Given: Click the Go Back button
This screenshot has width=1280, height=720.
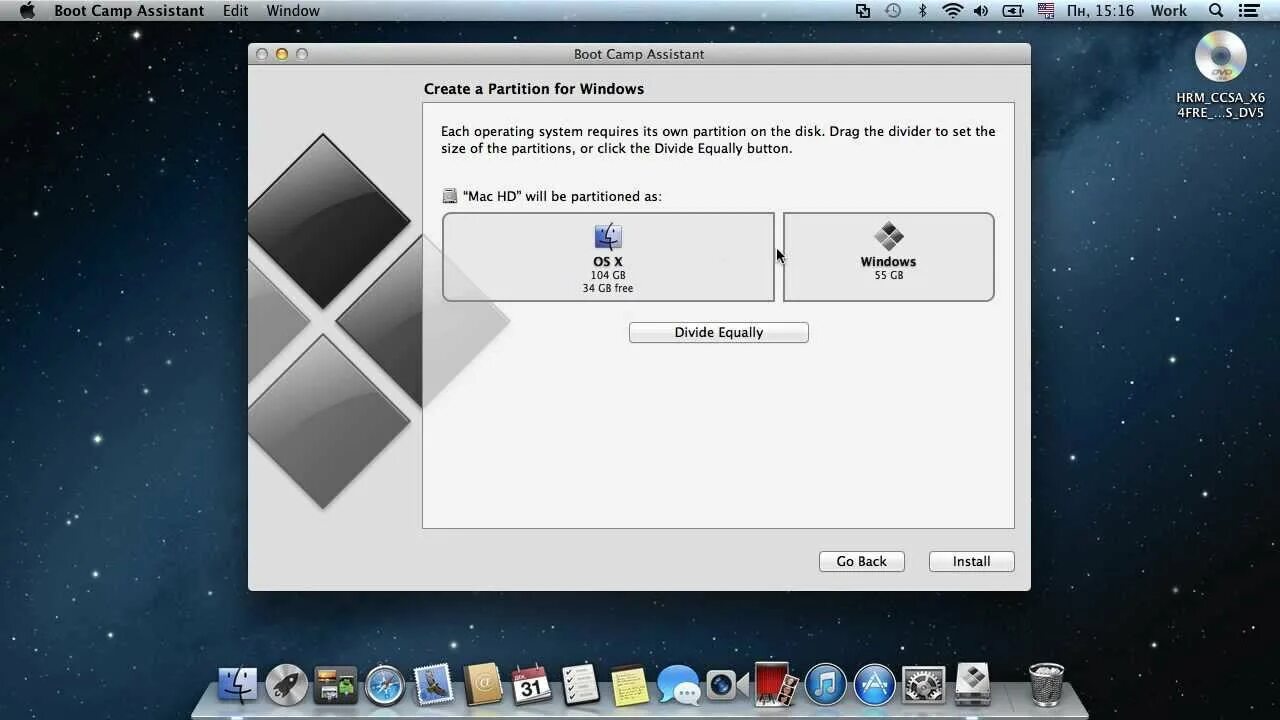Looking at the screenshot, I should pyautogui.click(x=861, y=561).
